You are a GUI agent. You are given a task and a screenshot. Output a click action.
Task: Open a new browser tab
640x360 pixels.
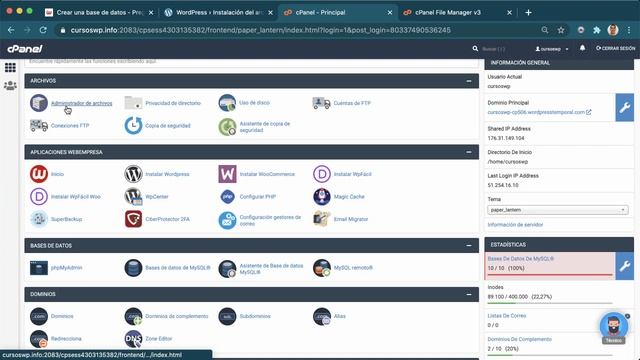pyautogui.click(x=528, y=13)
